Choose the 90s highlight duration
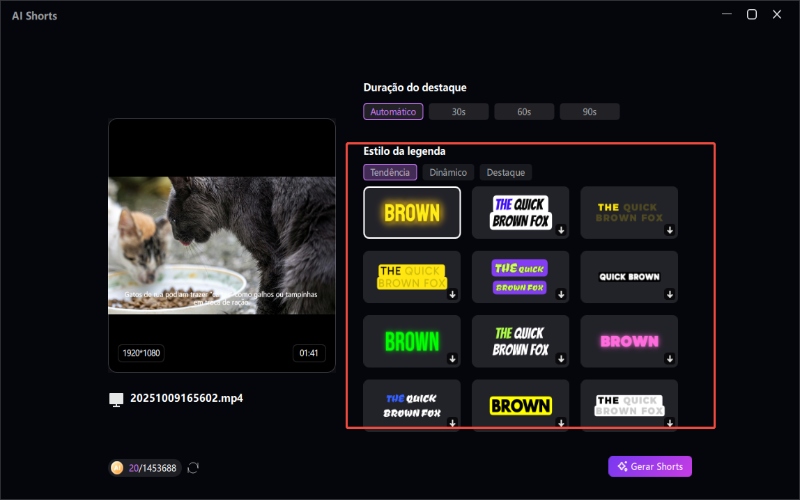This screenshot has width=800, height=500. (x=589, y=112)
